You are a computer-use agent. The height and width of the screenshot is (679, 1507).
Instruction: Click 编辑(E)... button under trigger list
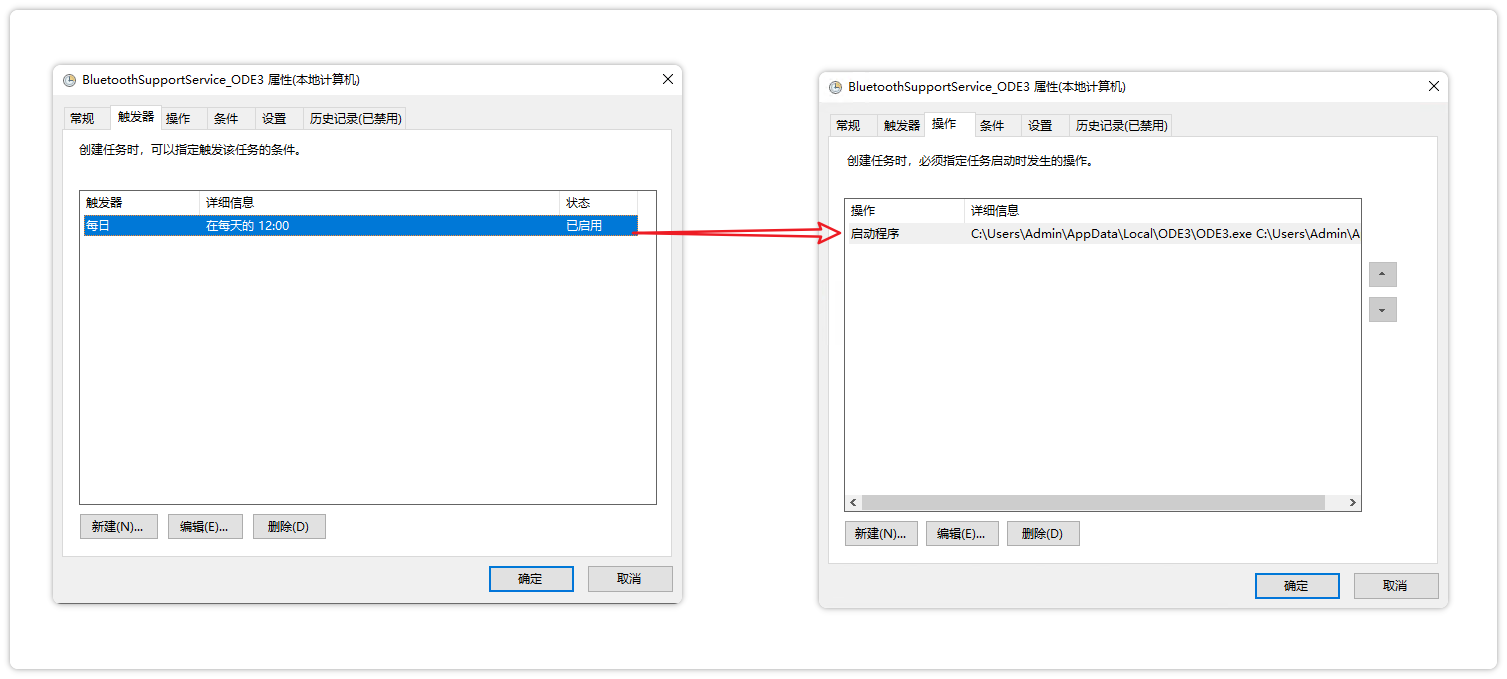point(204,527)
